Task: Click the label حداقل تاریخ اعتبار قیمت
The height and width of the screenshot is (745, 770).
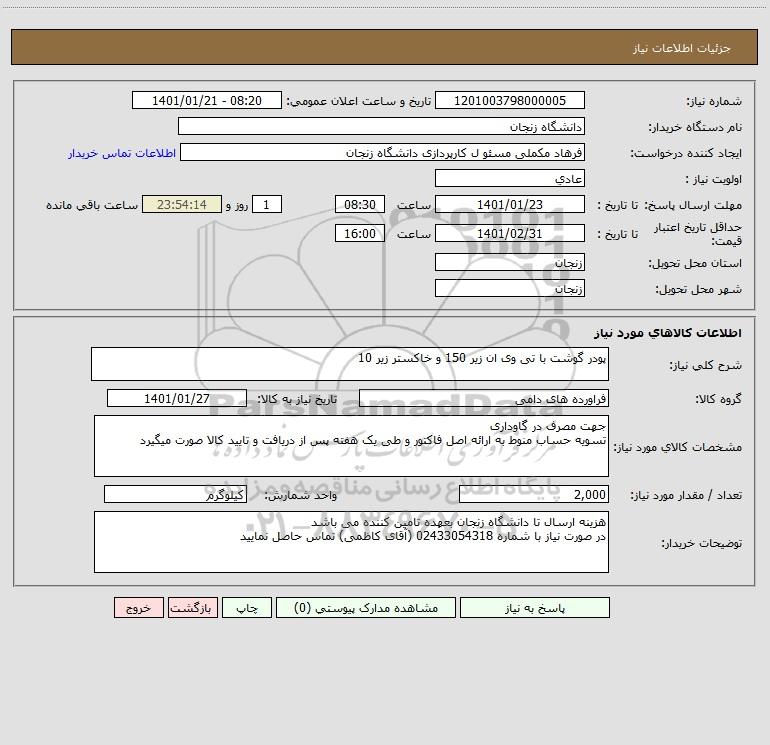Action: [x=697, y=234]
